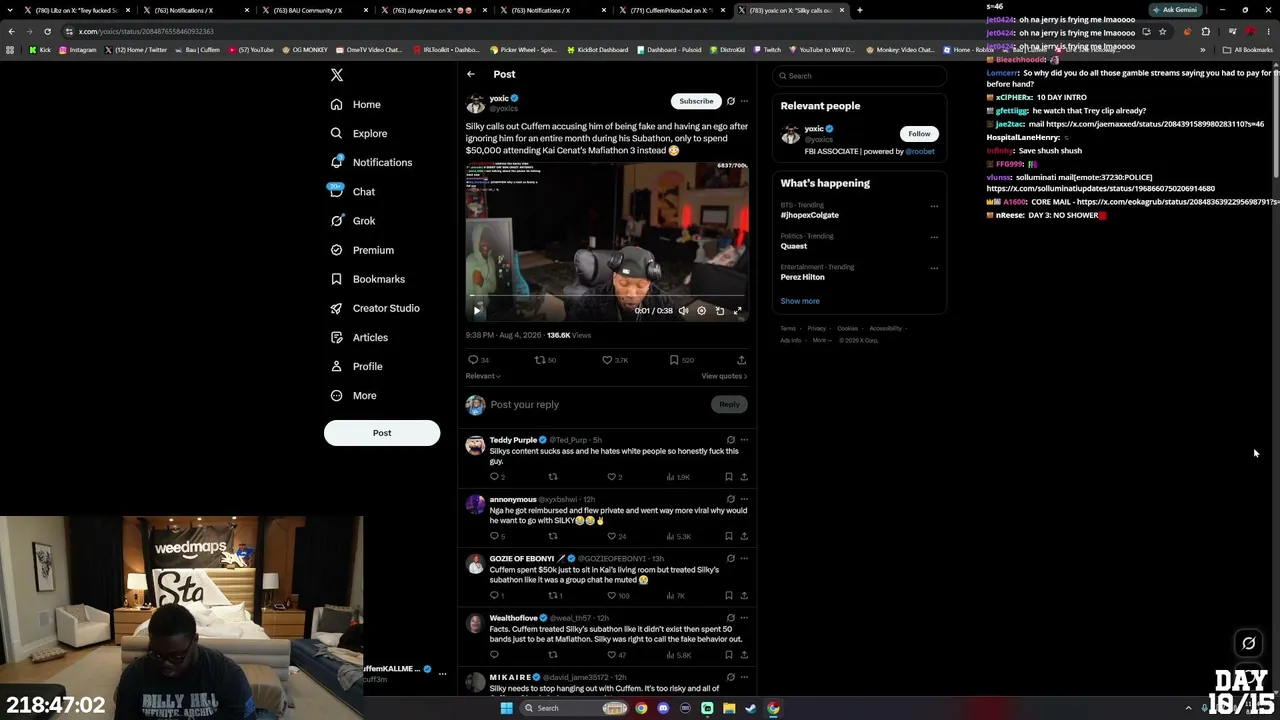The width and height of the screenshot is (1280, 720).
Task: Open Grok in the X sidebar
Action: [x=352, y=221]
